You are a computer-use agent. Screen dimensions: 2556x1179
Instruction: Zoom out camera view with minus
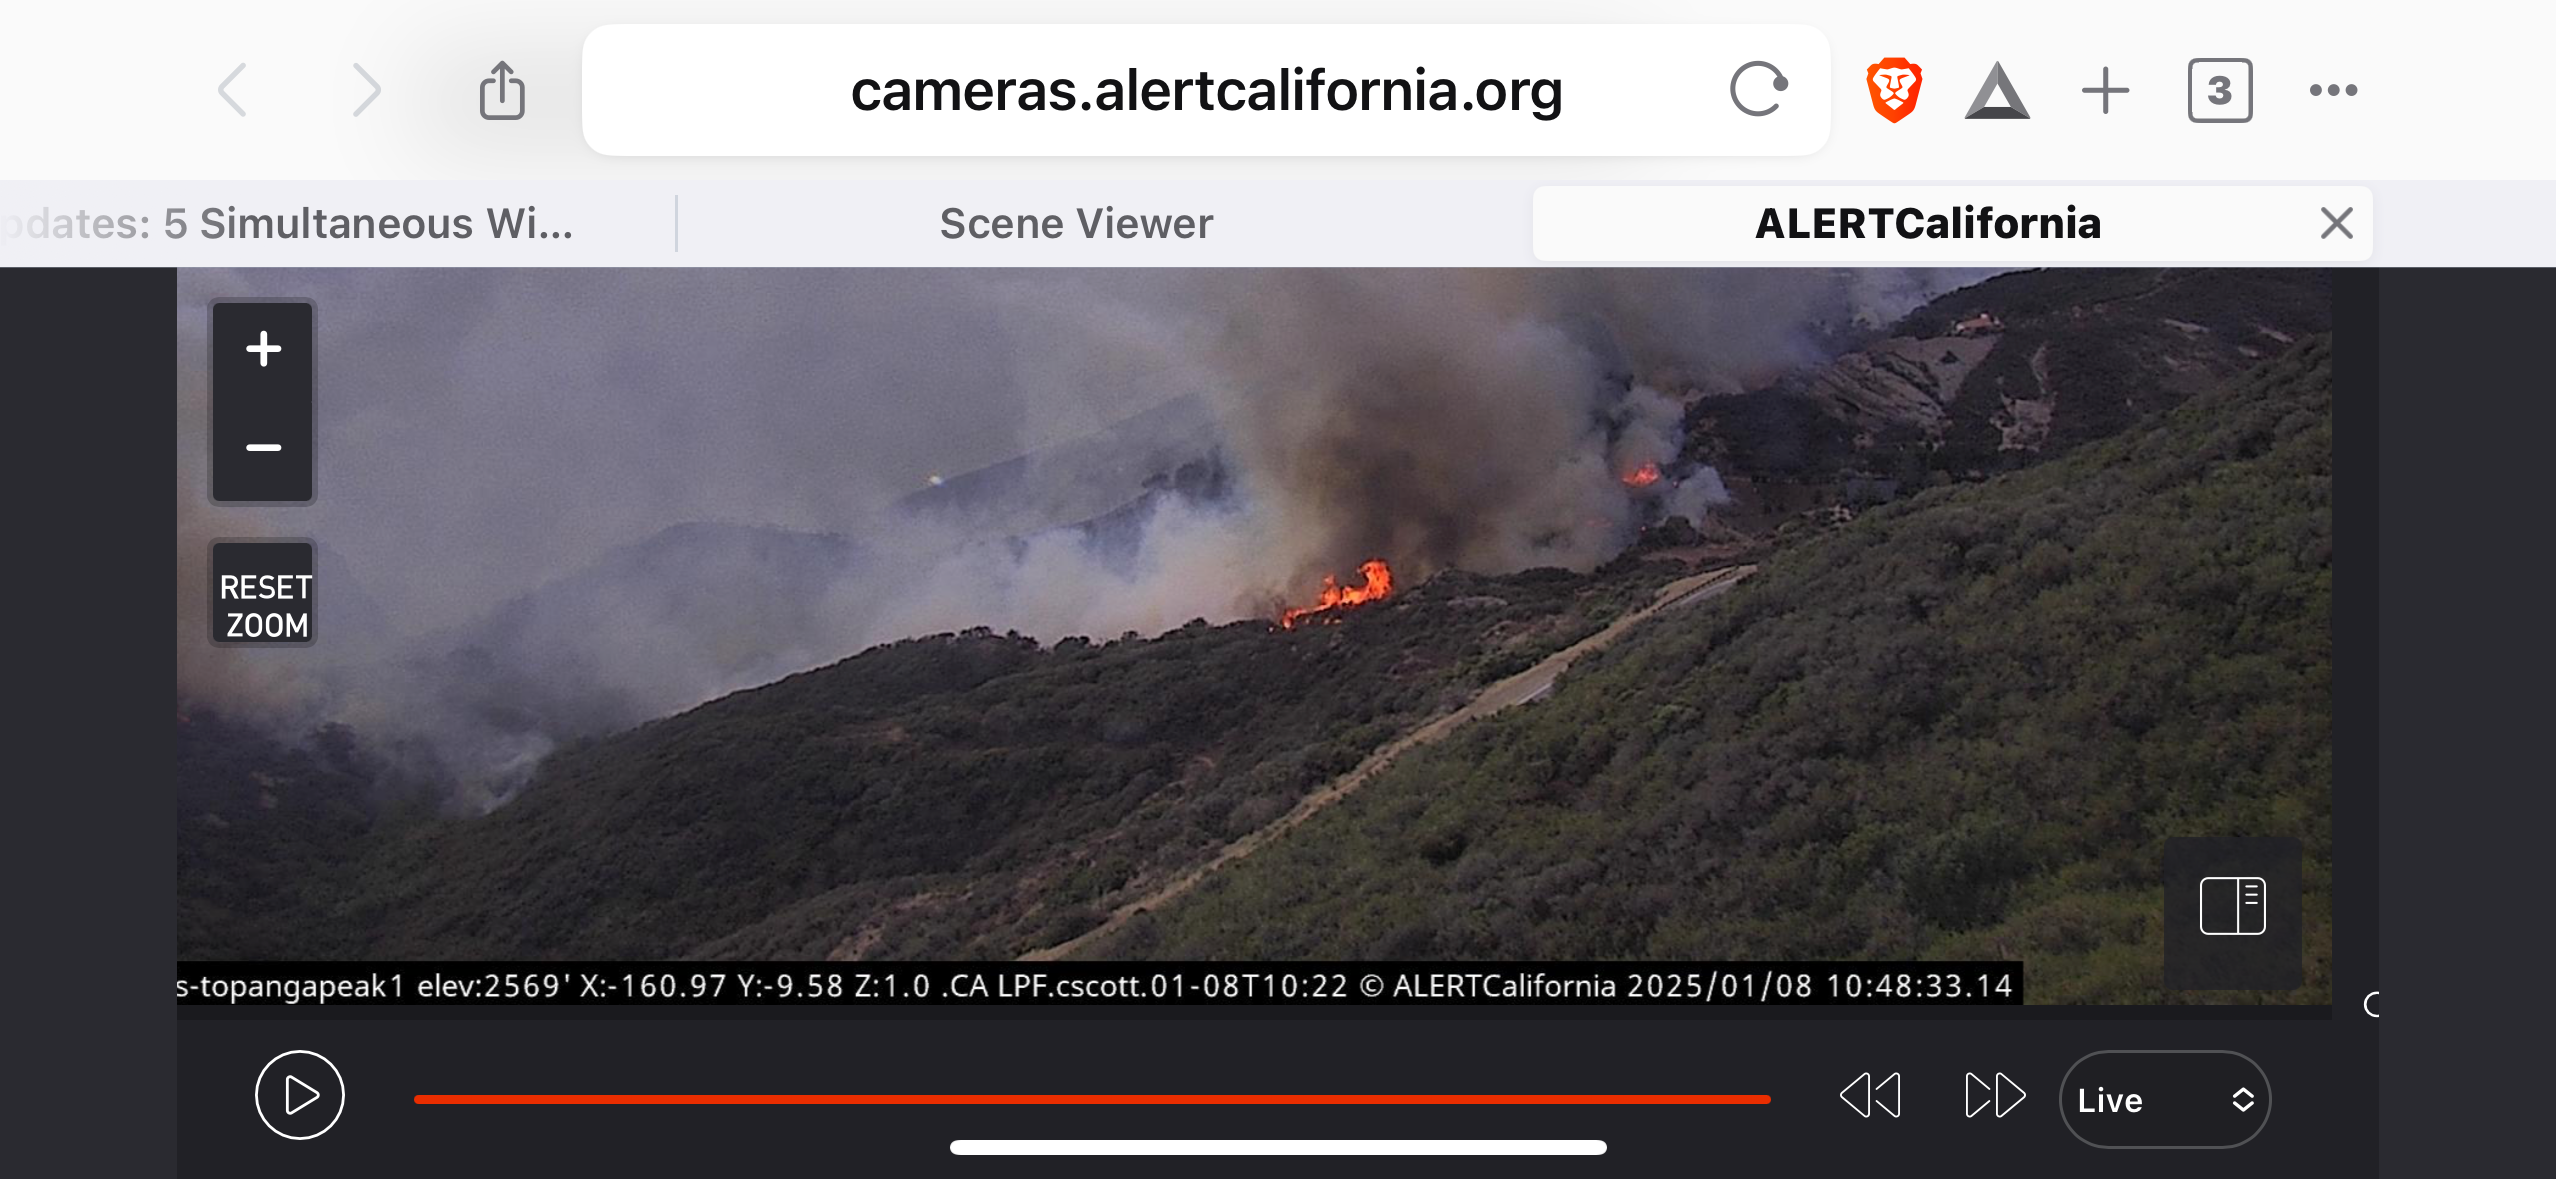click(263, 448)
